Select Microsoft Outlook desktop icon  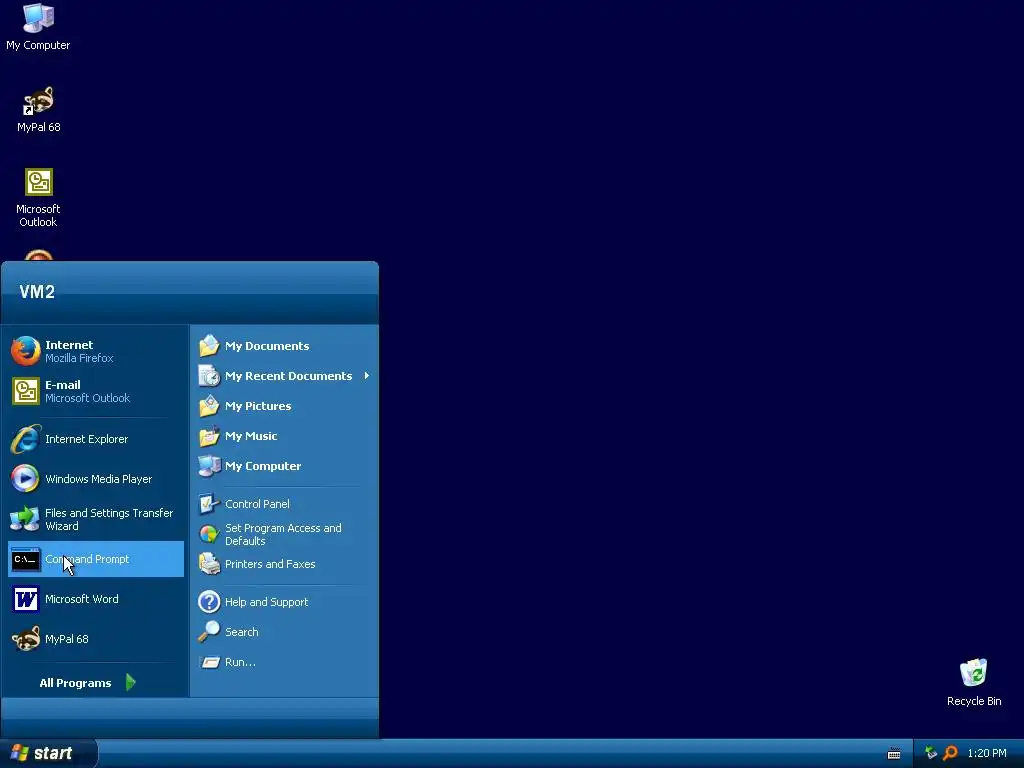[x=38, y=198]
